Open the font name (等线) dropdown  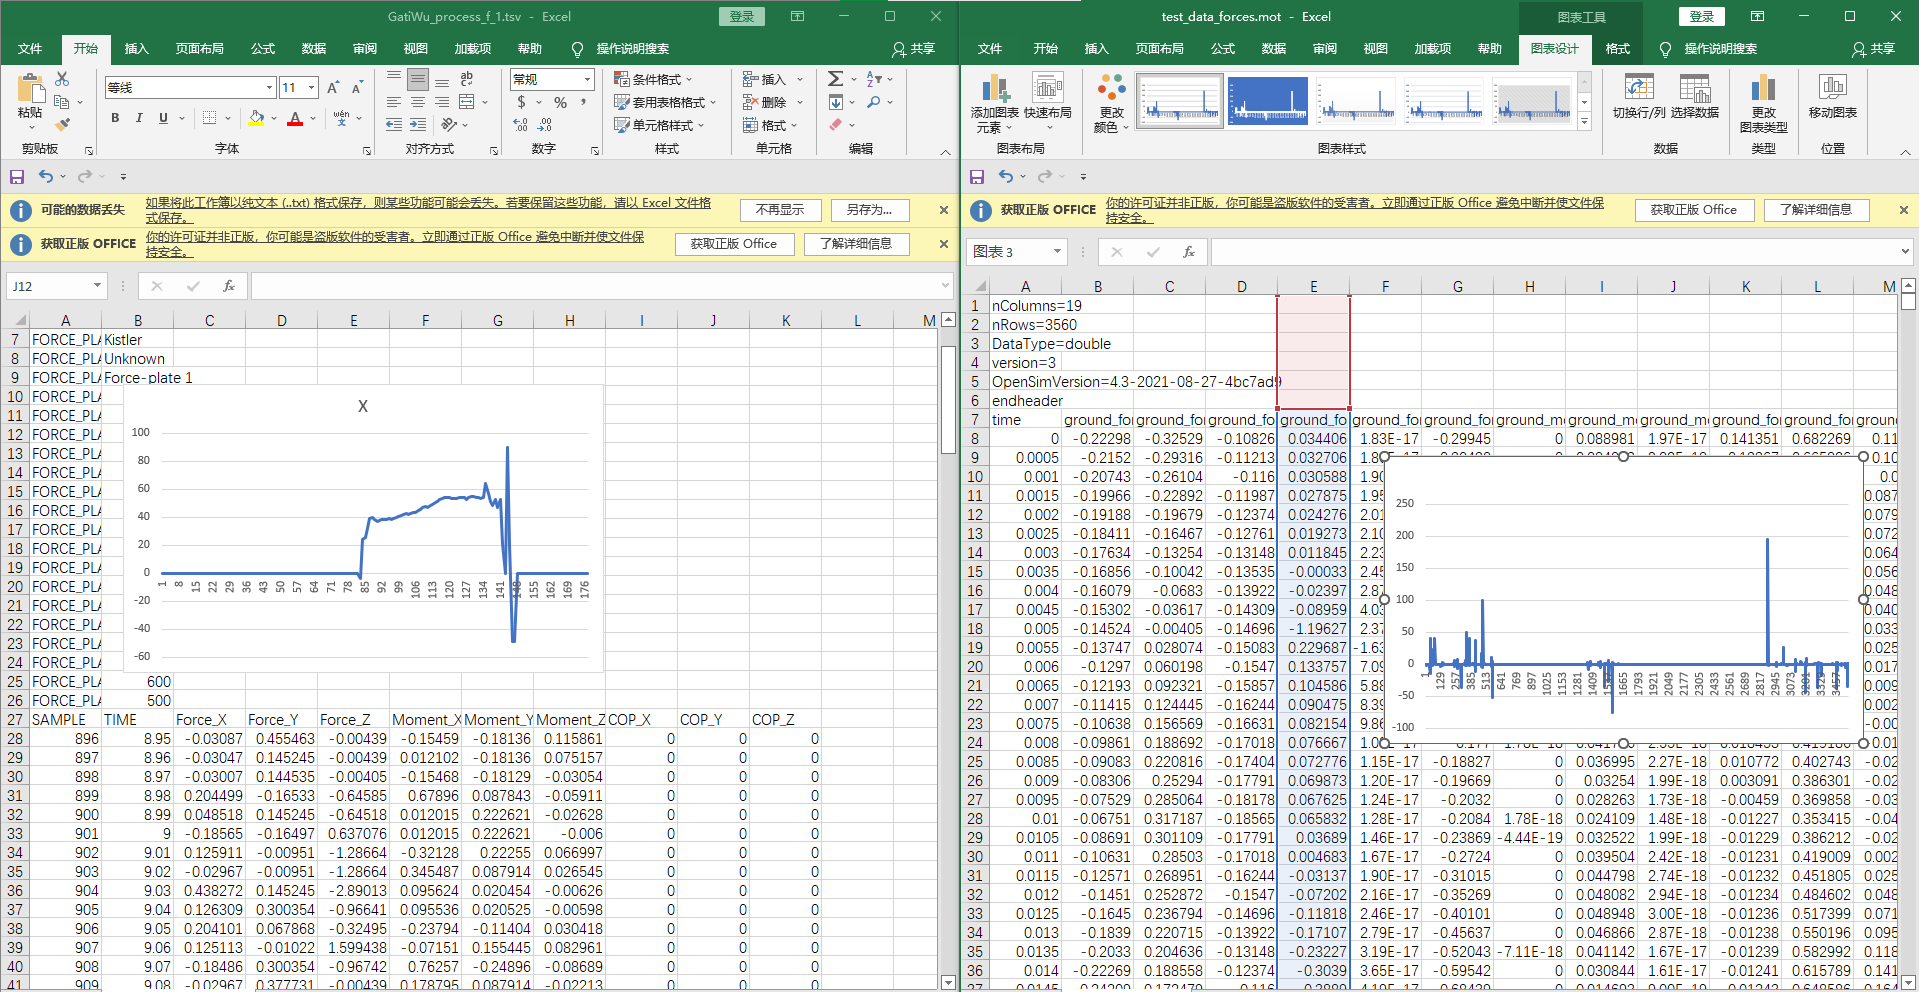[x=269, y=88]
